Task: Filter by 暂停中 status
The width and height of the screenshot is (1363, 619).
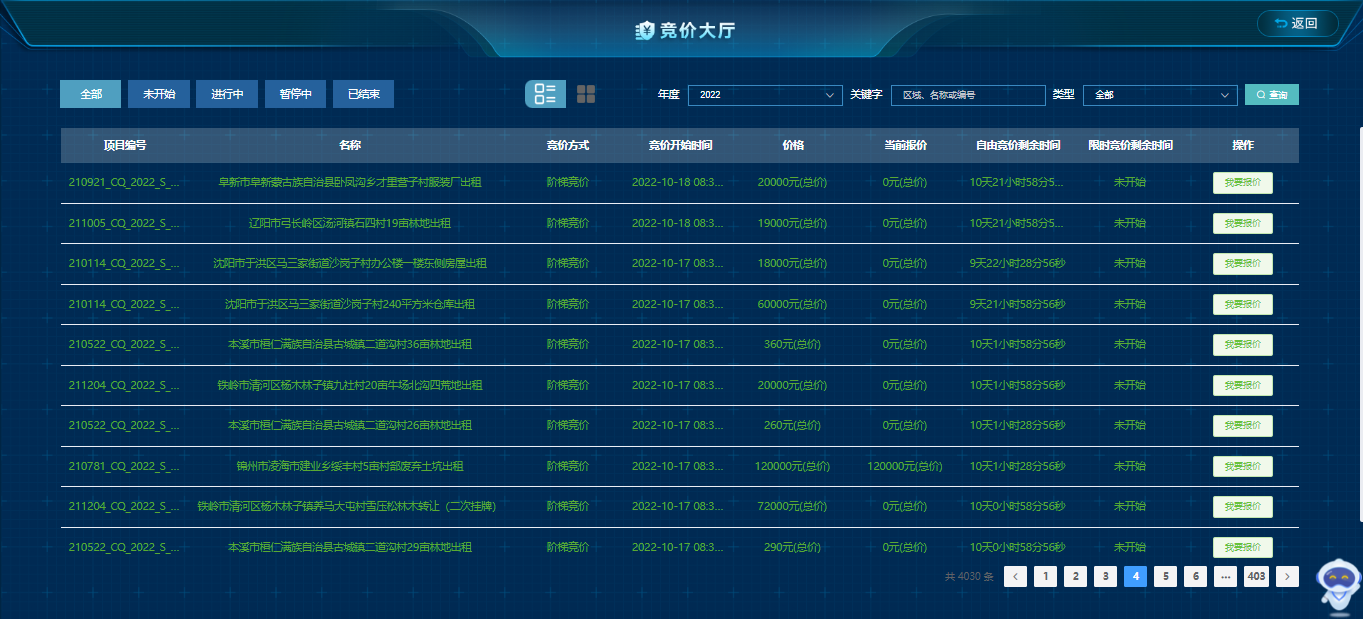Action: click(x=295, y=94)
